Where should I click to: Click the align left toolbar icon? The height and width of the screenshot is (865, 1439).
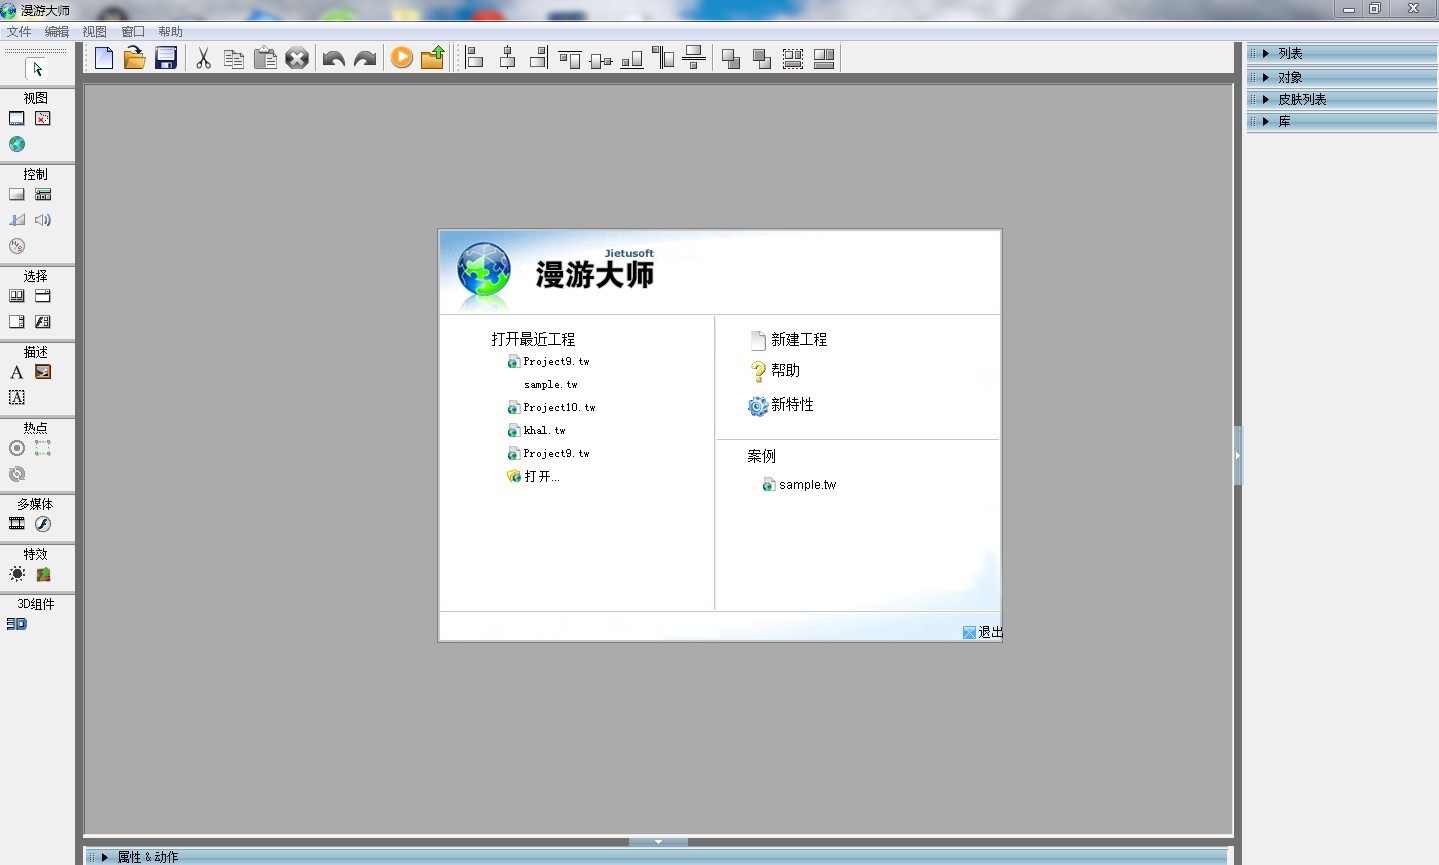click(475, 58)
